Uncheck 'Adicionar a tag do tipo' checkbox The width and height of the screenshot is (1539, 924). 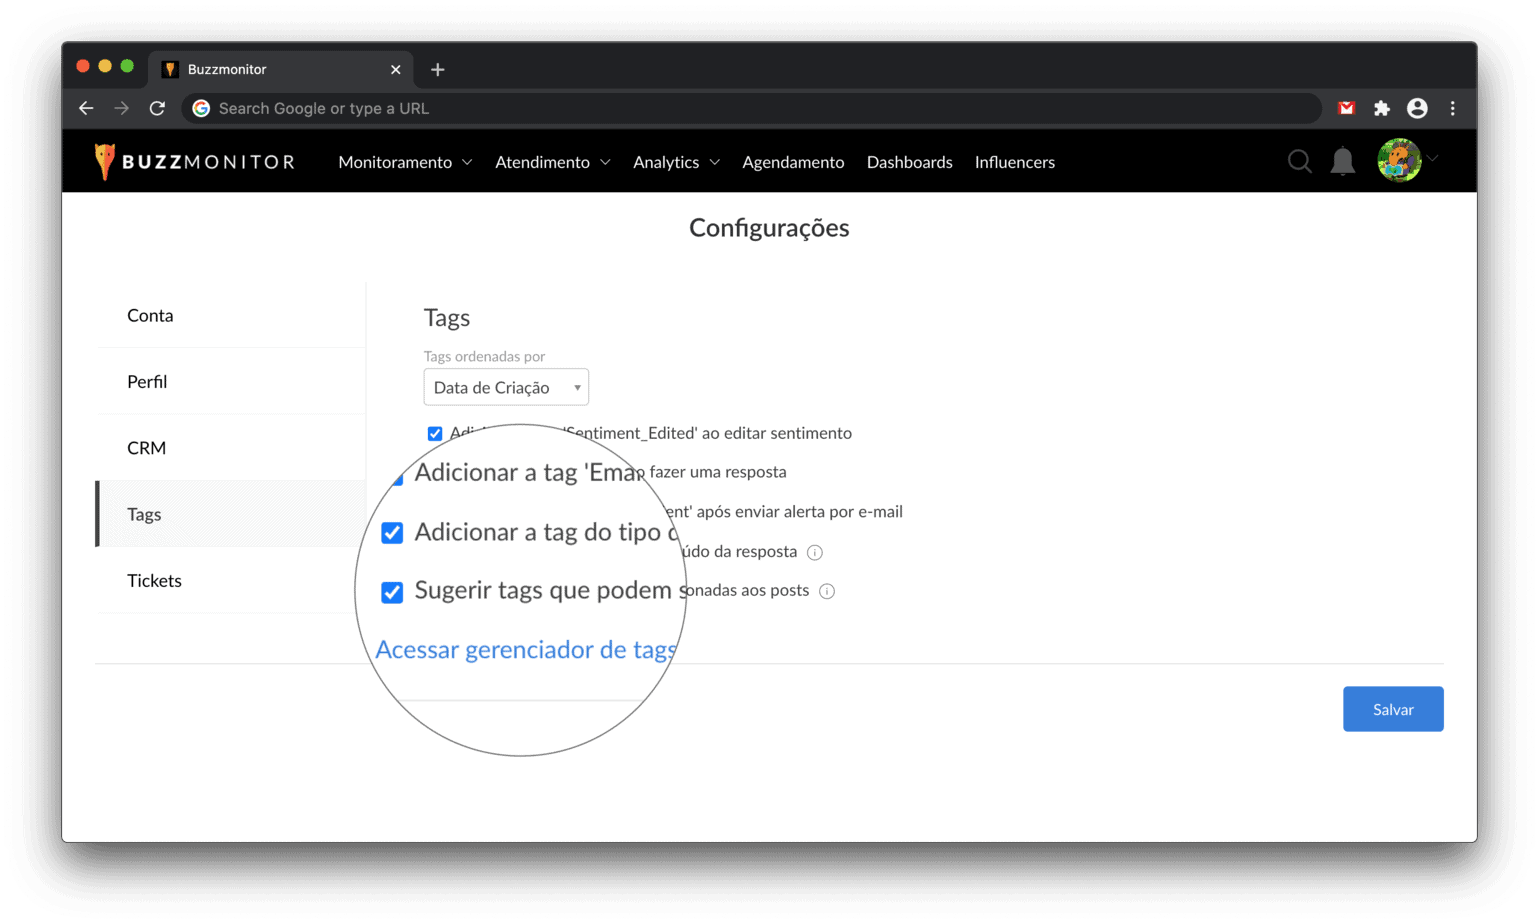(392, 533)
